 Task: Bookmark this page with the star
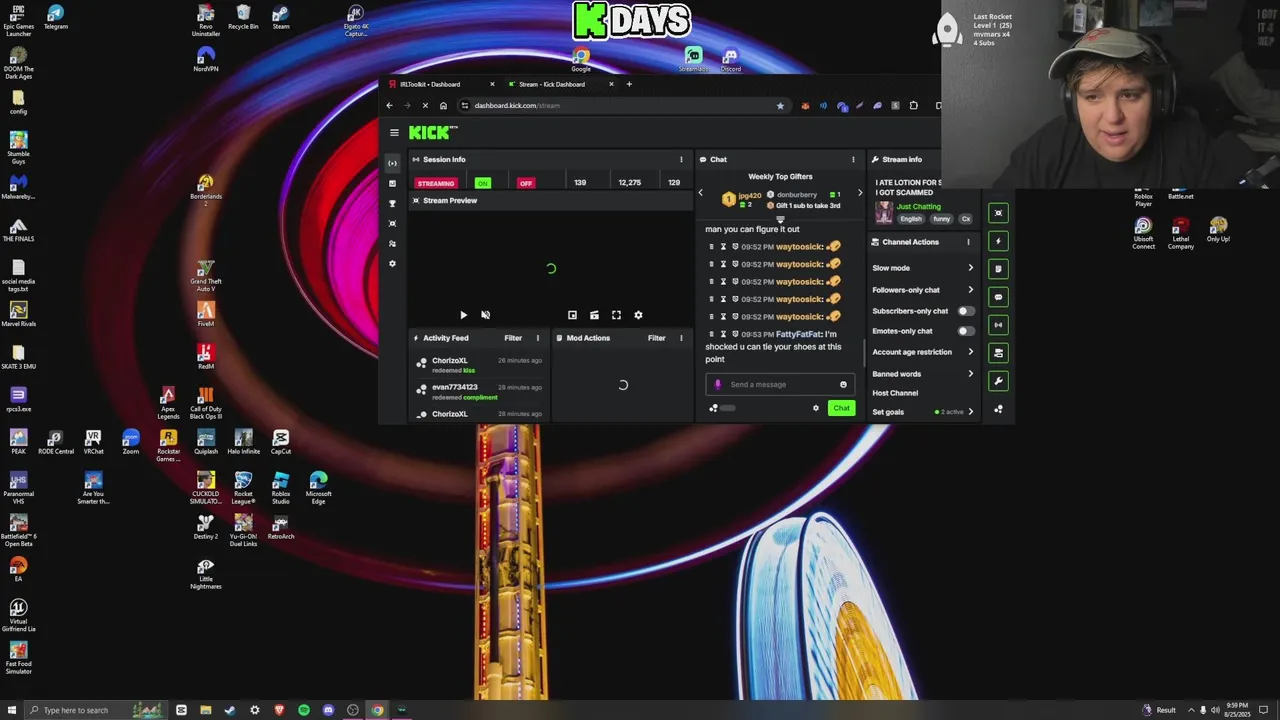(780, 105)
